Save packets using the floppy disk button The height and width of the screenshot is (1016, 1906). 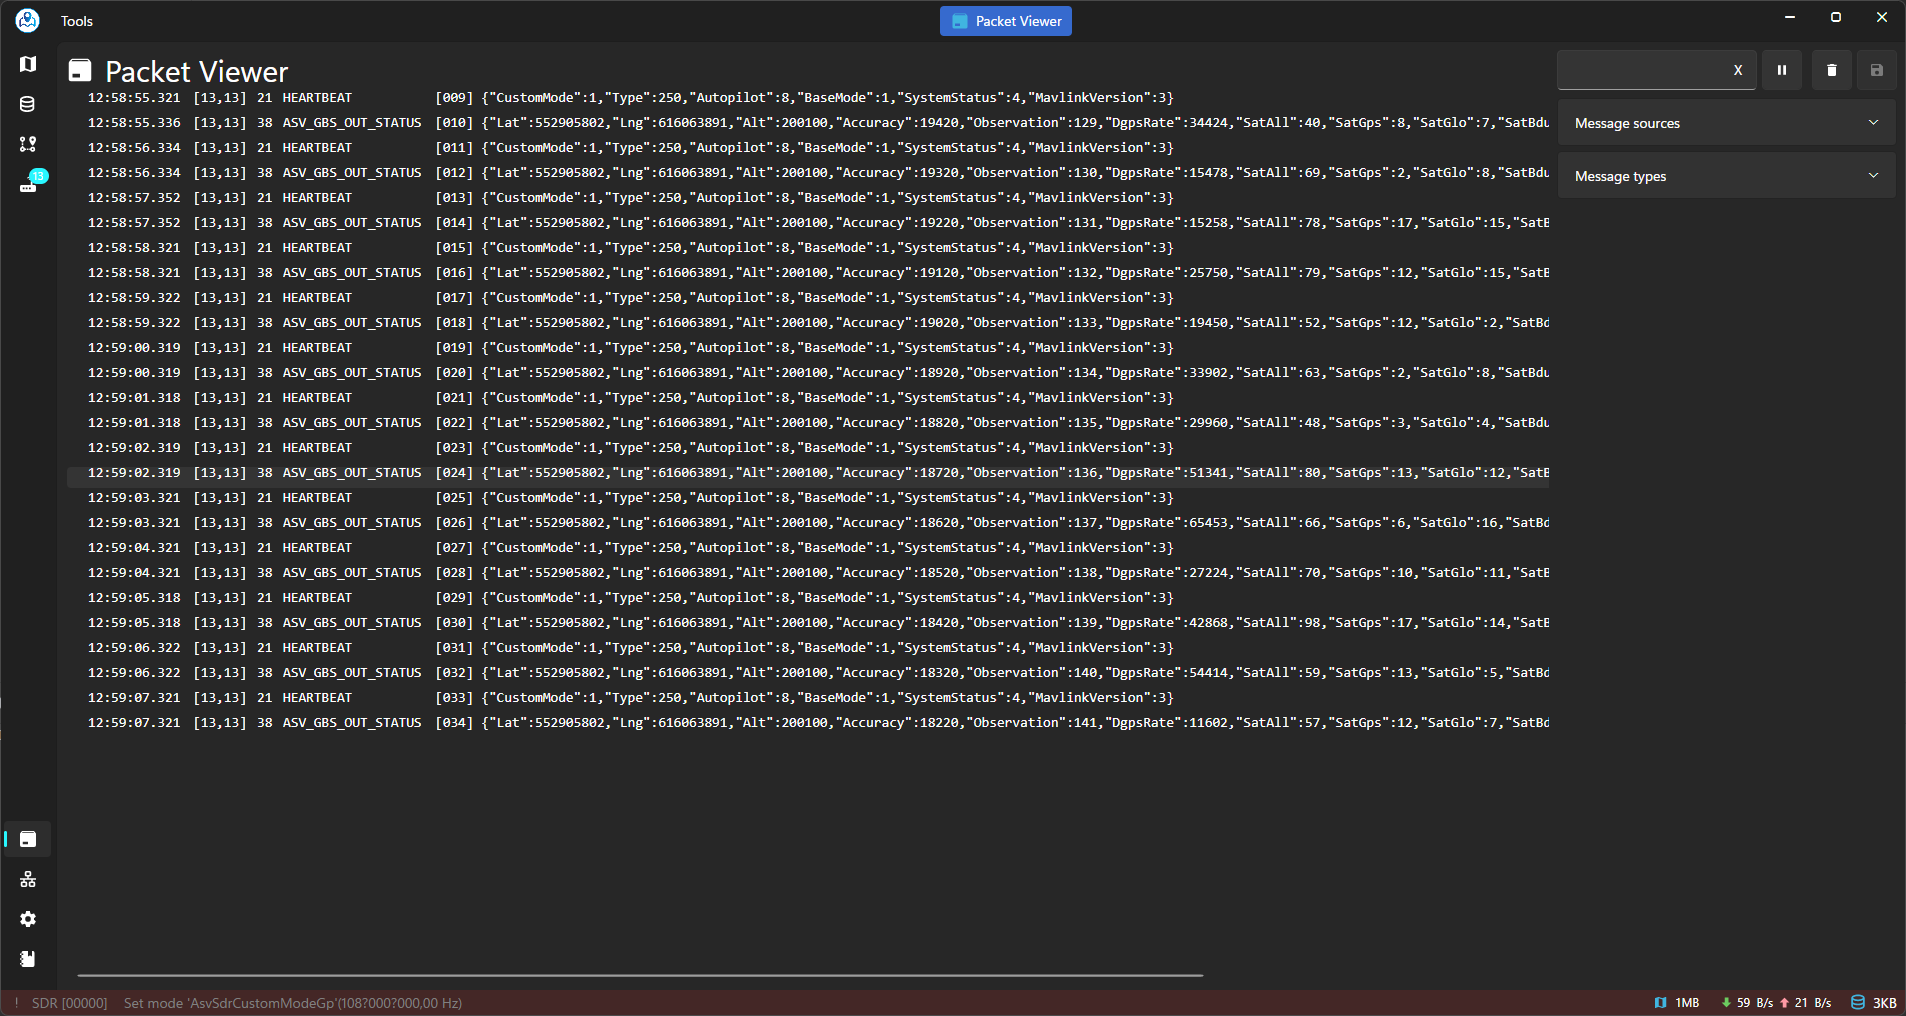pos(1876,70)
